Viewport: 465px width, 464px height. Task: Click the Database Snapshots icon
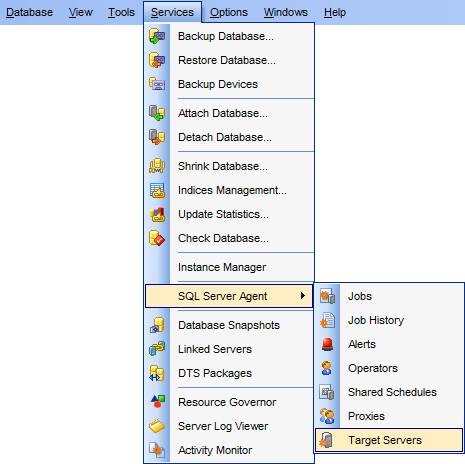[x=157, y=325]
